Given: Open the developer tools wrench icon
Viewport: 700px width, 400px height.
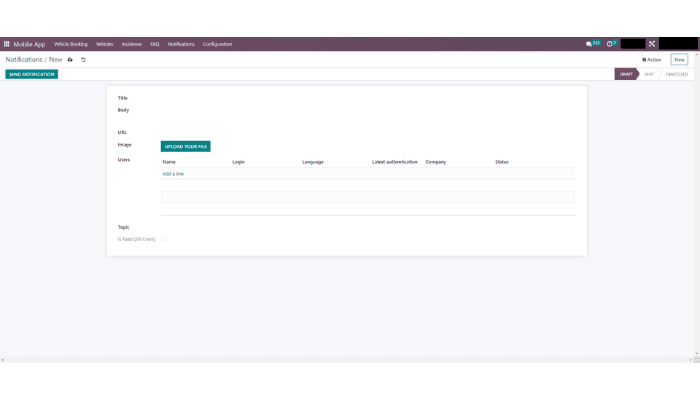Looking at the screenshot, I should click(x=652, y=44).
